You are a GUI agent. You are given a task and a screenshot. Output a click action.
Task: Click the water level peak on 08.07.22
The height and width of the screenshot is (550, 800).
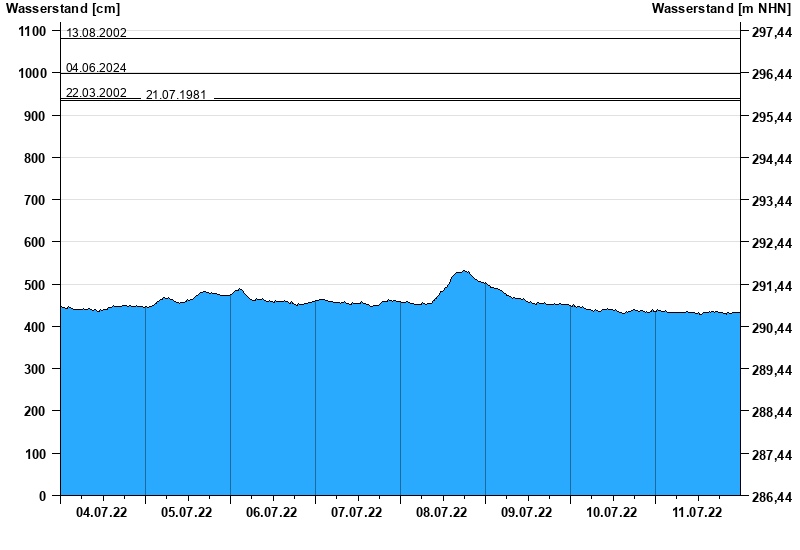point(463,271)
